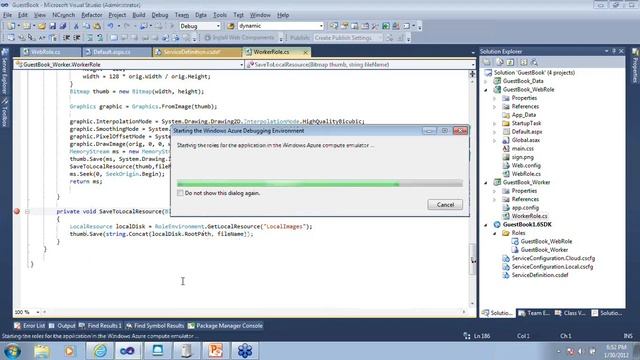Image resolution: width=640 pixels, height=360 pixels.
Task: Click the Refresh icon in Solution Explorer toolbar
Action: (510, 62)
